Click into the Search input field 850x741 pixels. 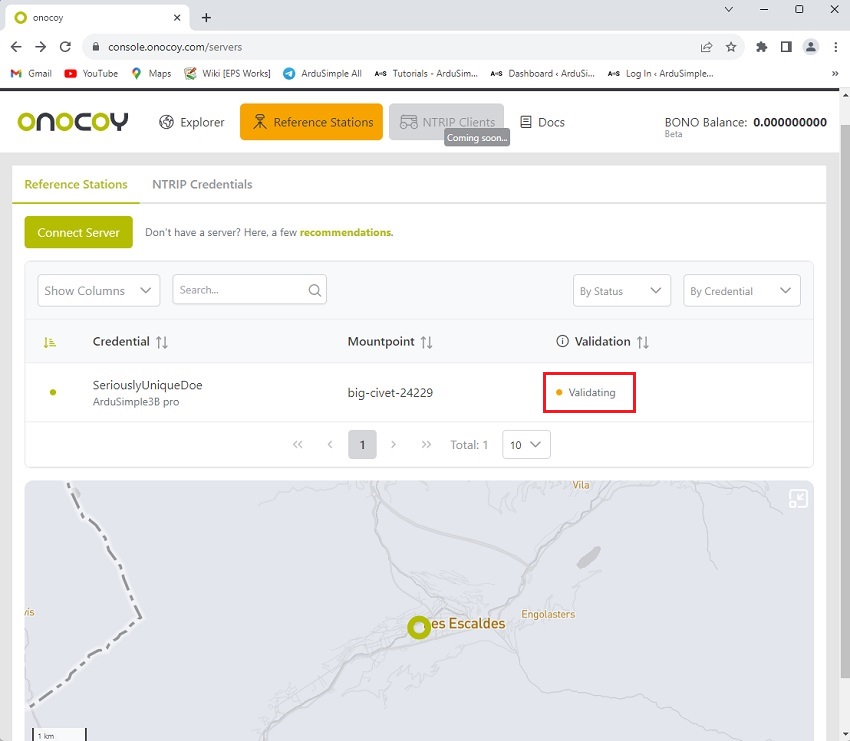[x=240, y=290]
